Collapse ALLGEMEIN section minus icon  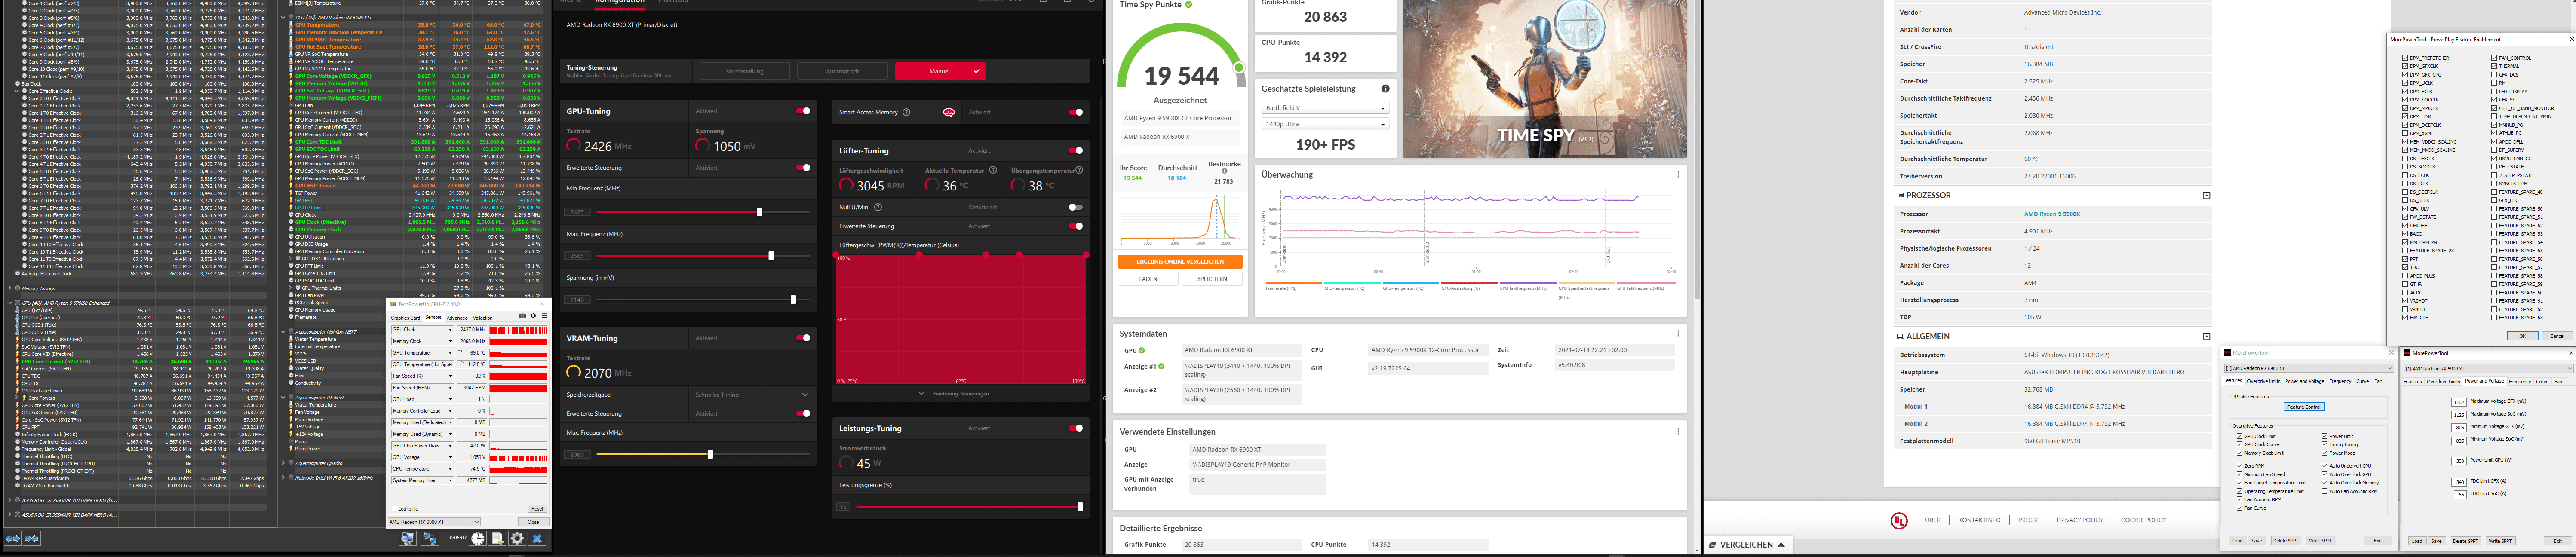[2206, 336]
